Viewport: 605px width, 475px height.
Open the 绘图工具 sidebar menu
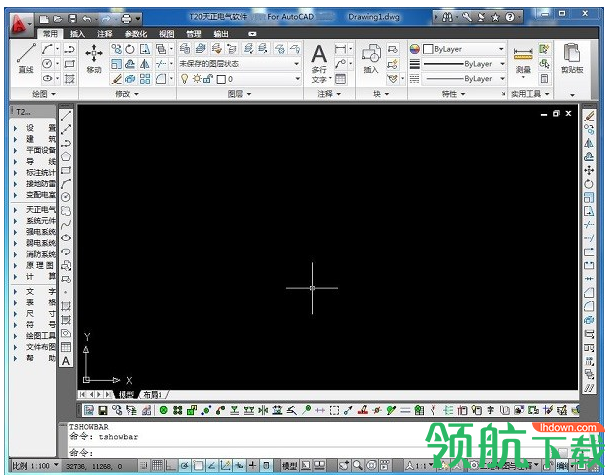(41, 336)
